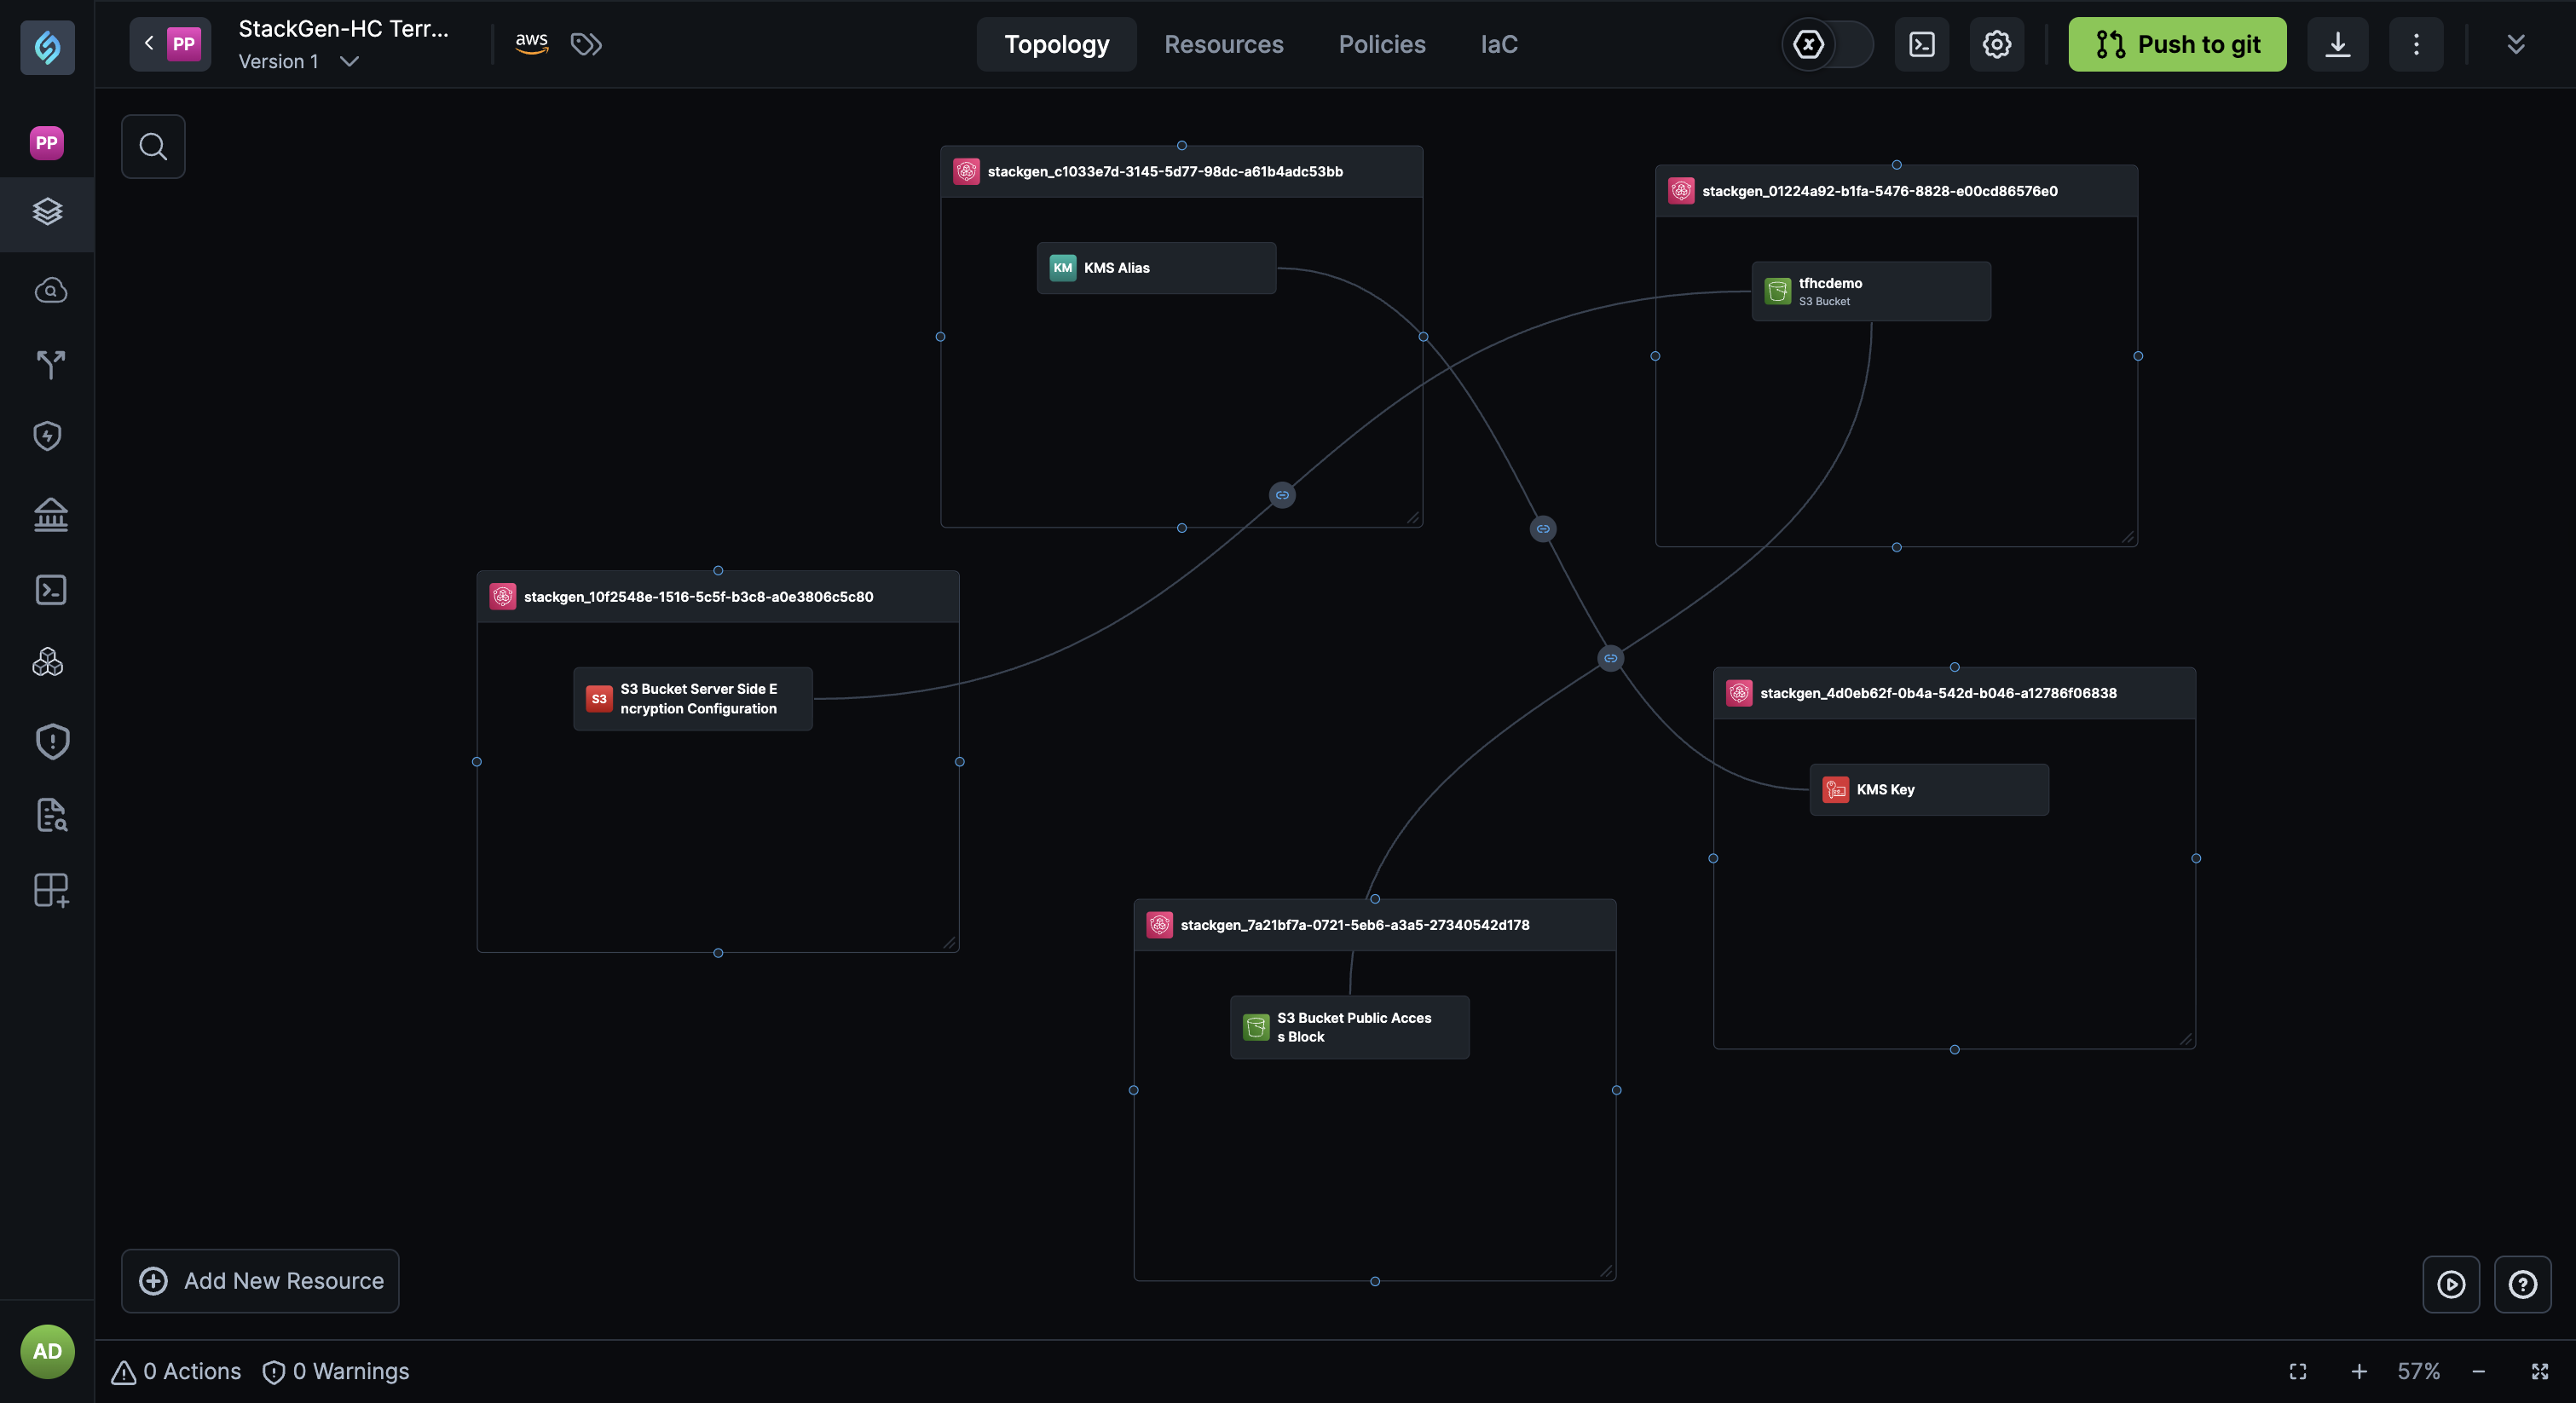Click the download arrow icon
The width and height of the screenshot is (2576, 1403).
(x=2337, y=44)
